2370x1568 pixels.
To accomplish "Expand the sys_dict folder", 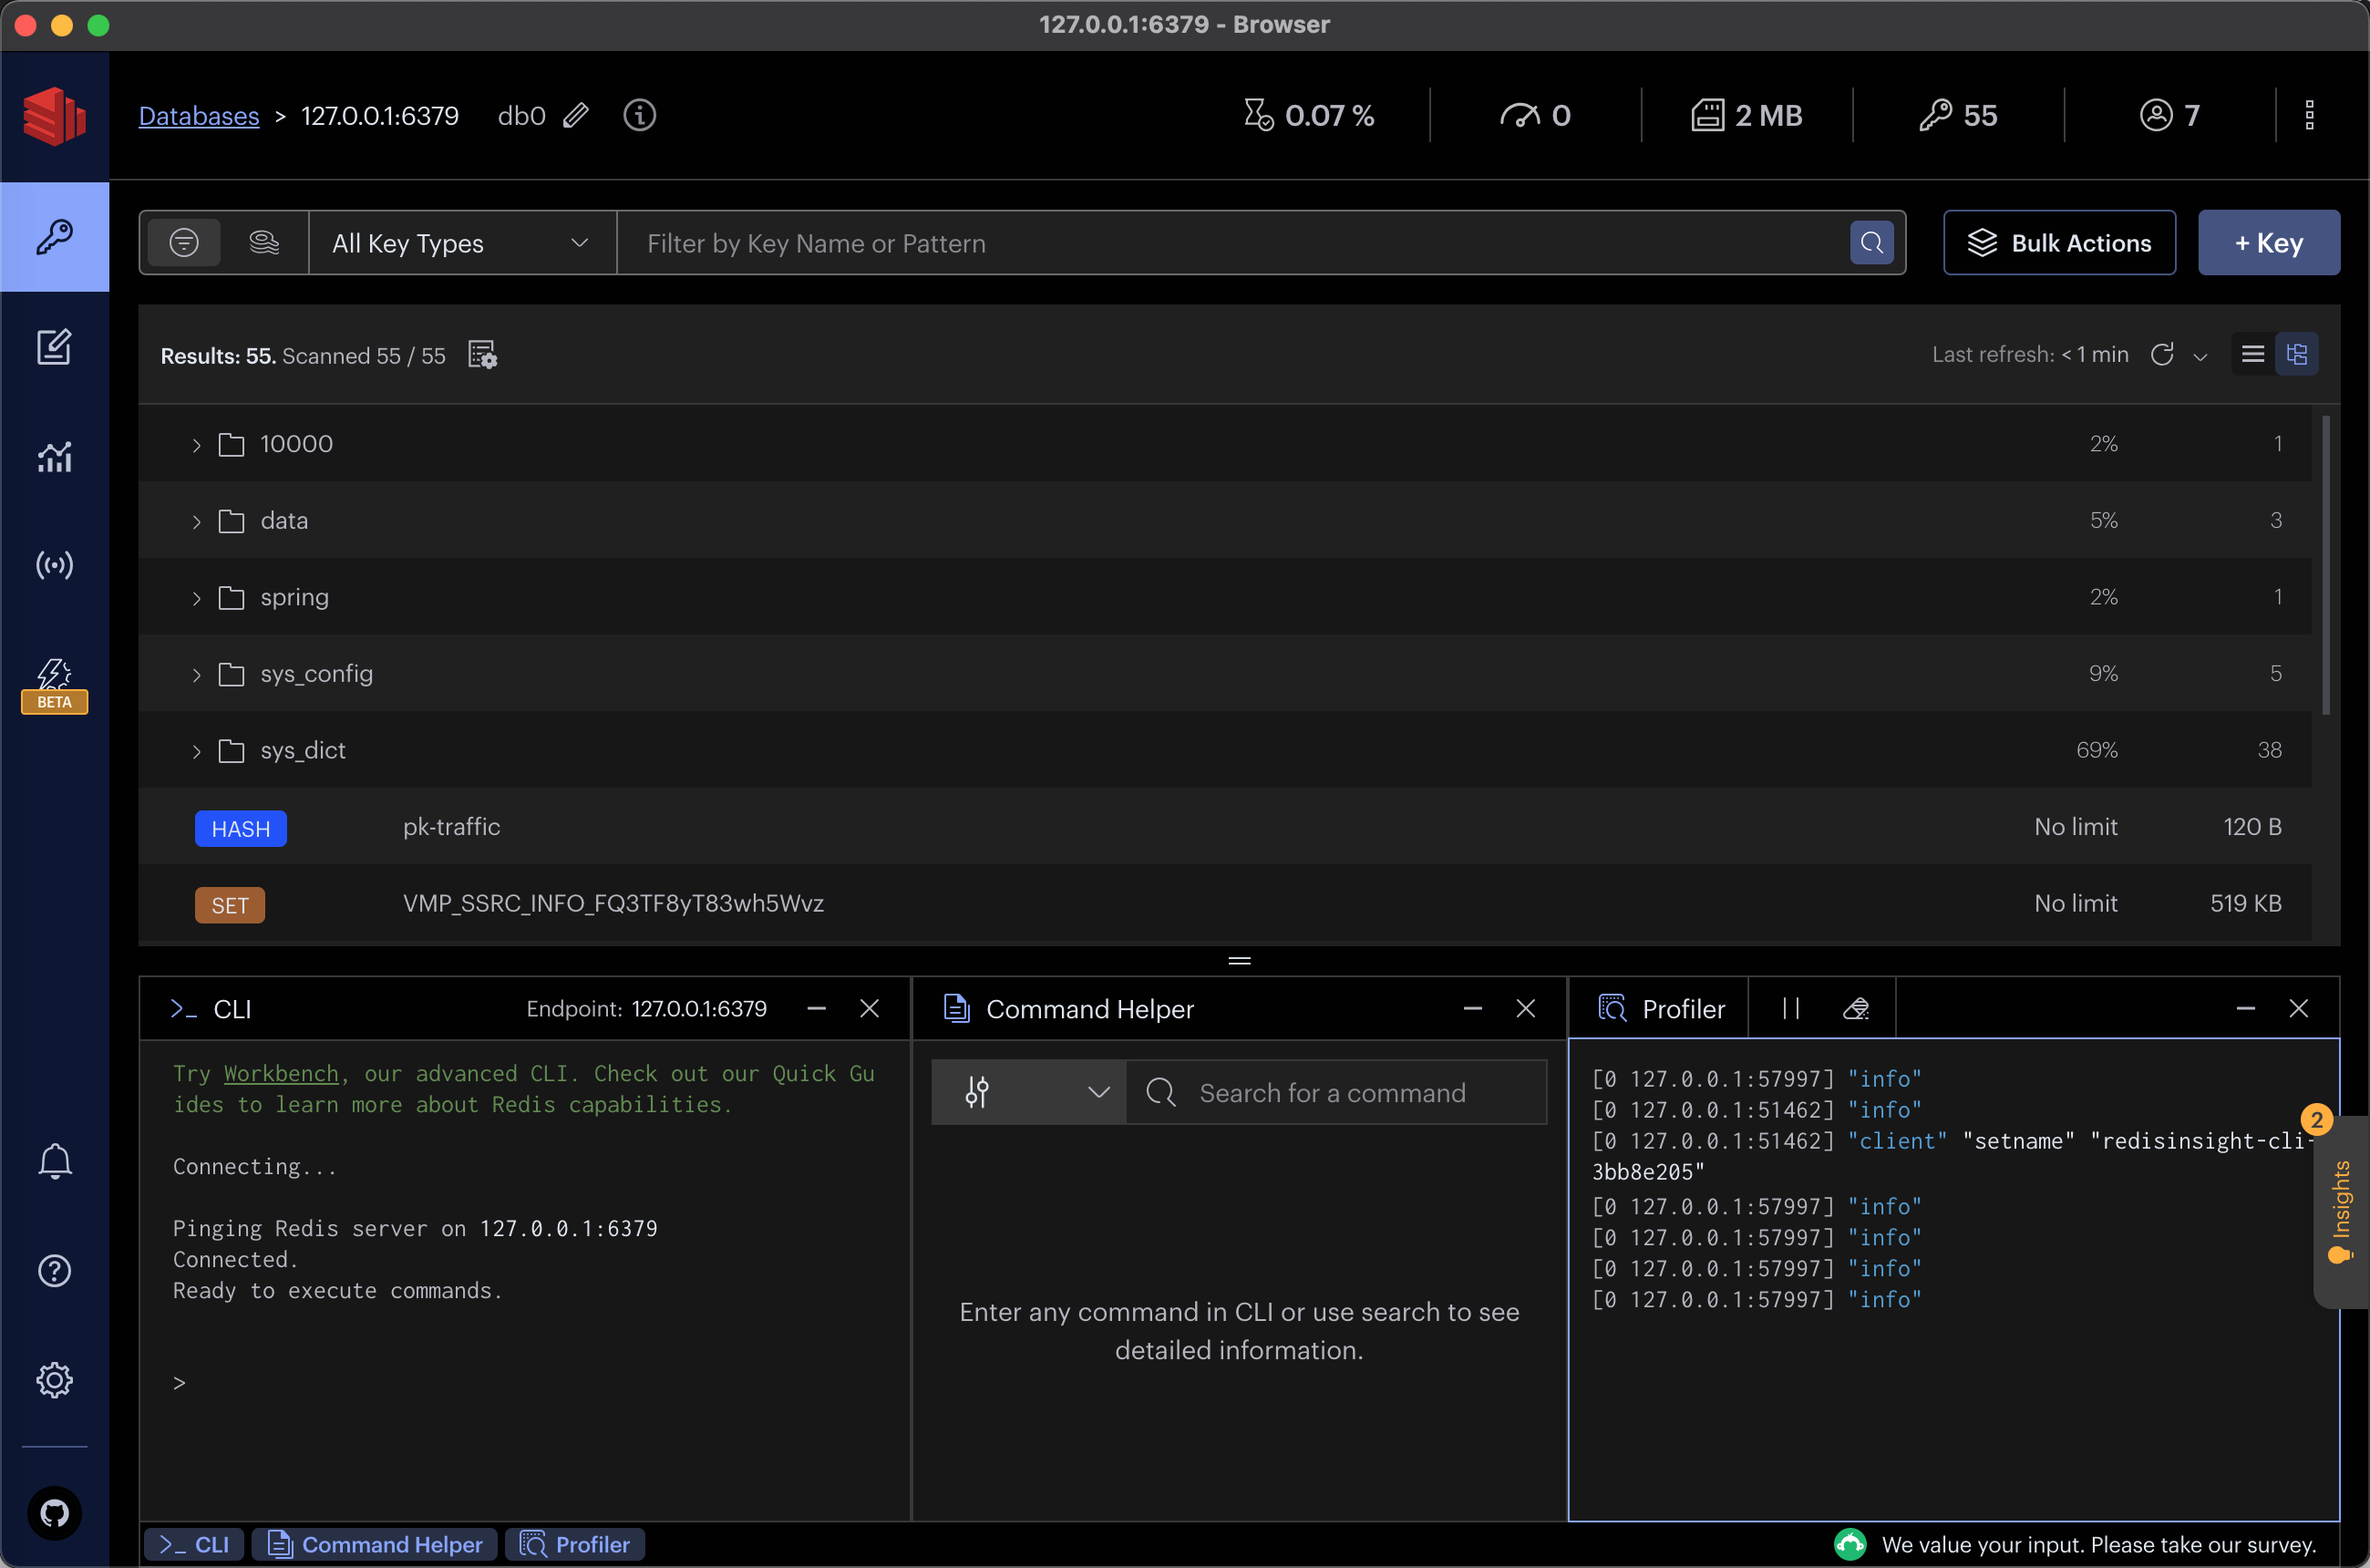I will (196, 750).
